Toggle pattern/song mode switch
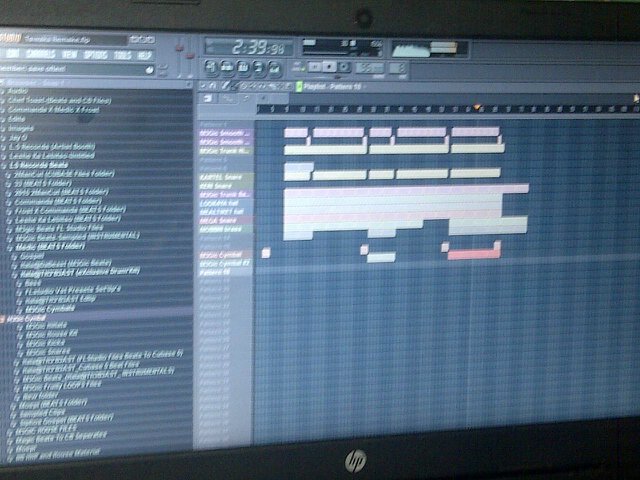Screen dimensions: 640x480 (298, 67)
